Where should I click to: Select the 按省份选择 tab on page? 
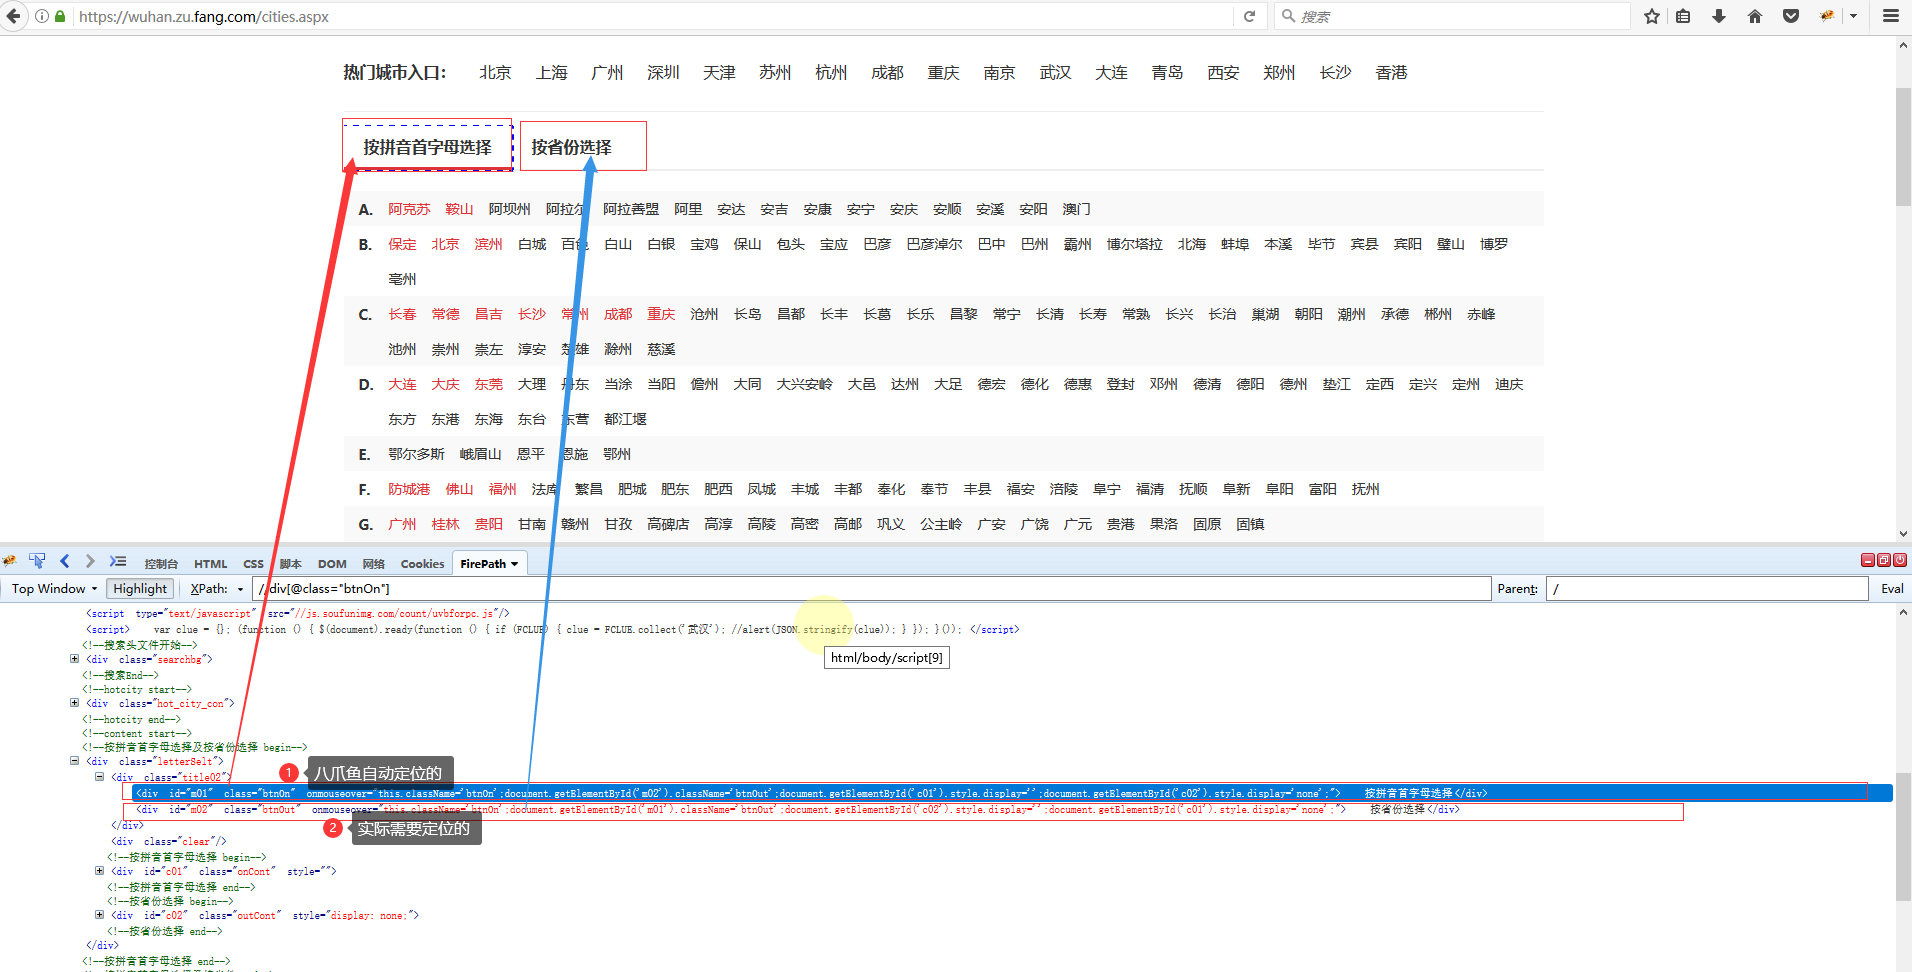572,147
